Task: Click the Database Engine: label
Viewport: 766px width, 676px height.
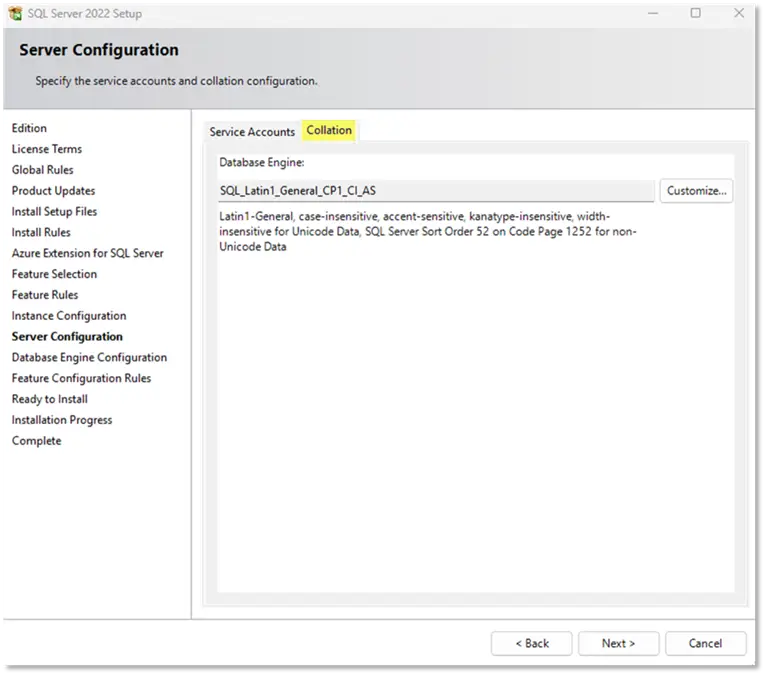Action: [261, 162]
